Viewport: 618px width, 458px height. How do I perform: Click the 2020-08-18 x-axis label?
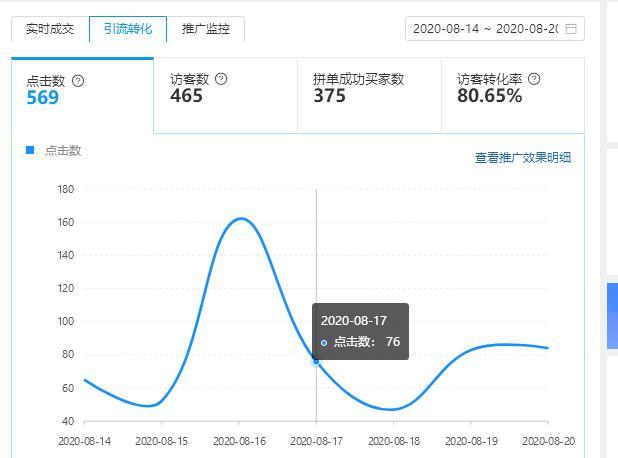pyautogui.click(x=394, y=441)
